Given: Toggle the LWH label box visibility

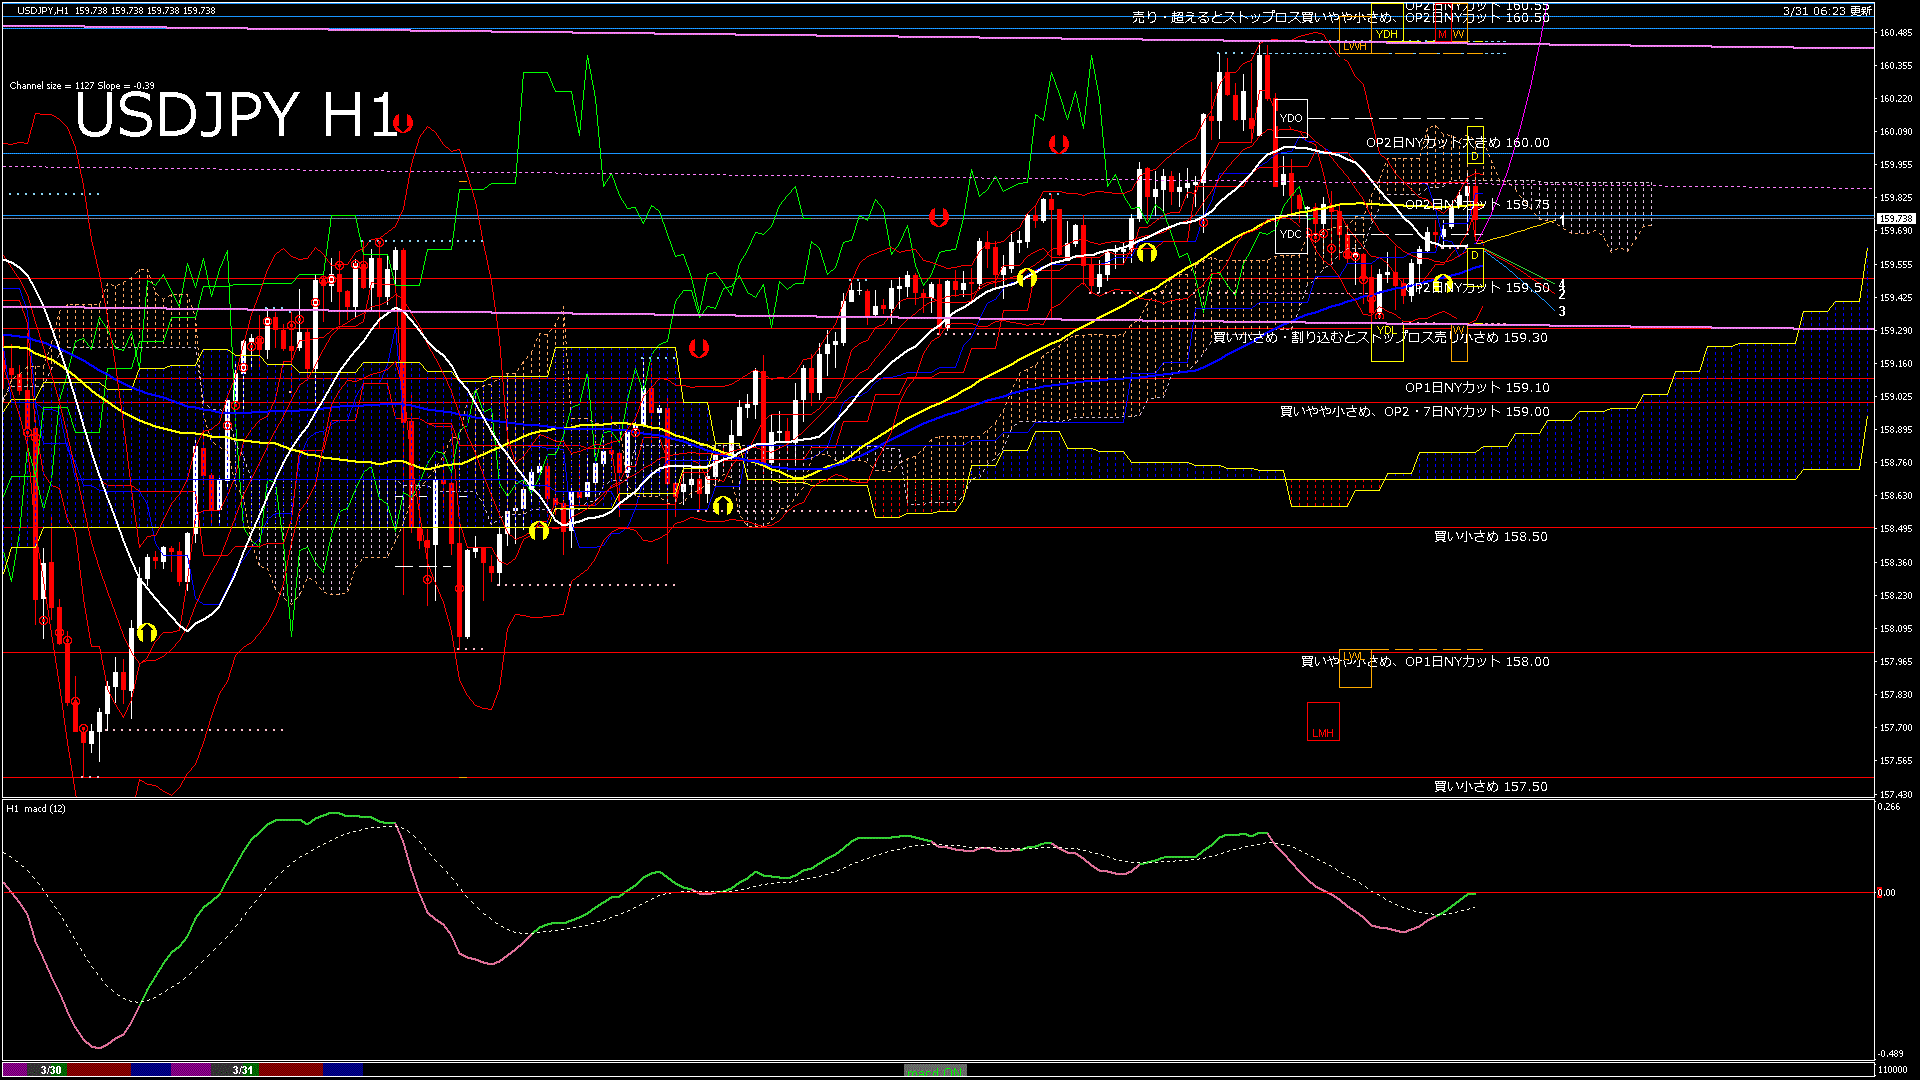Looking at the screenshot, I should (1355, 47).
